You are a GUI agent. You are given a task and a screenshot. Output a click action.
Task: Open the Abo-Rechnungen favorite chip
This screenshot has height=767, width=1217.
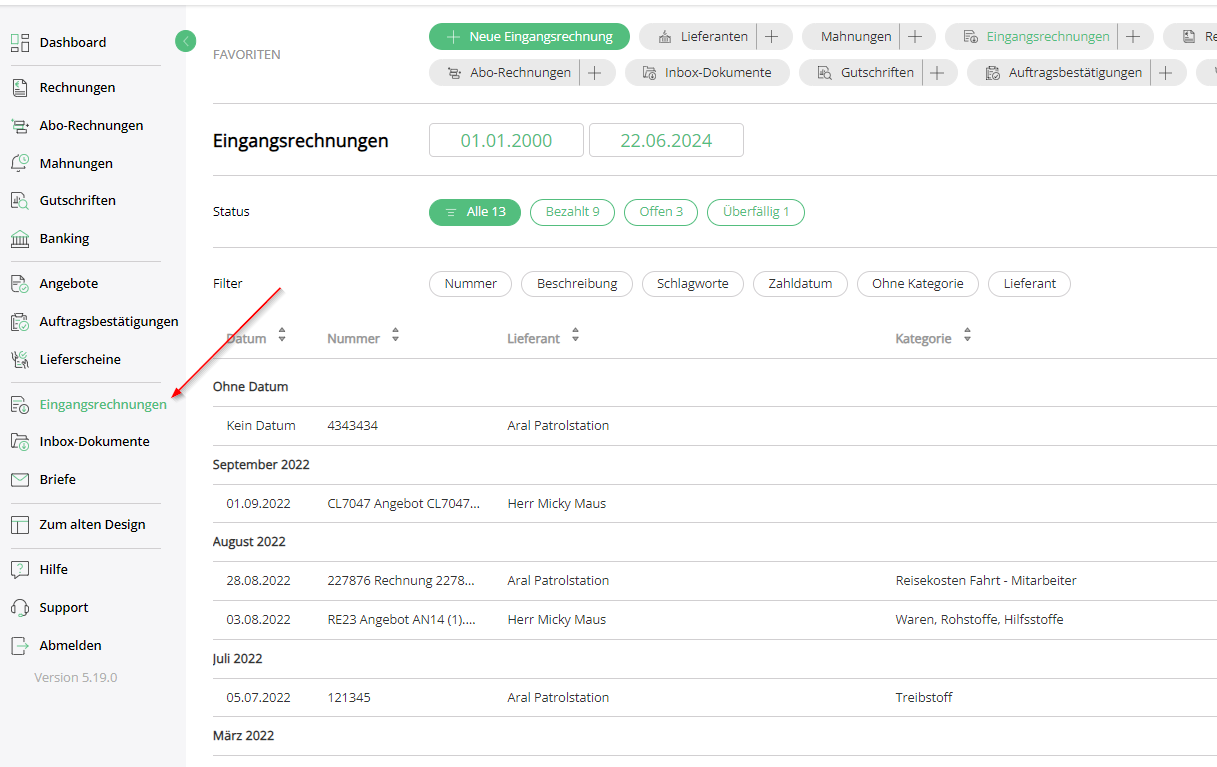[505, 72]
